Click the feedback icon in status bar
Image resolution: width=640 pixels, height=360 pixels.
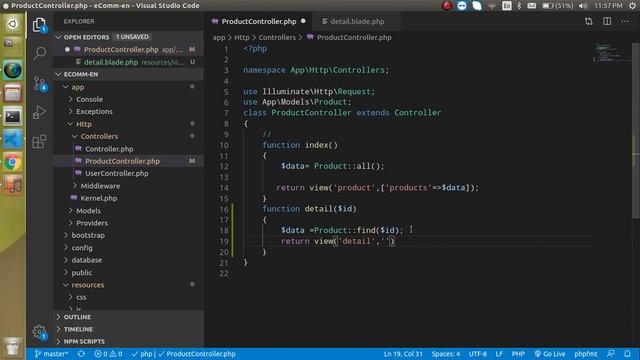point(611,354)
